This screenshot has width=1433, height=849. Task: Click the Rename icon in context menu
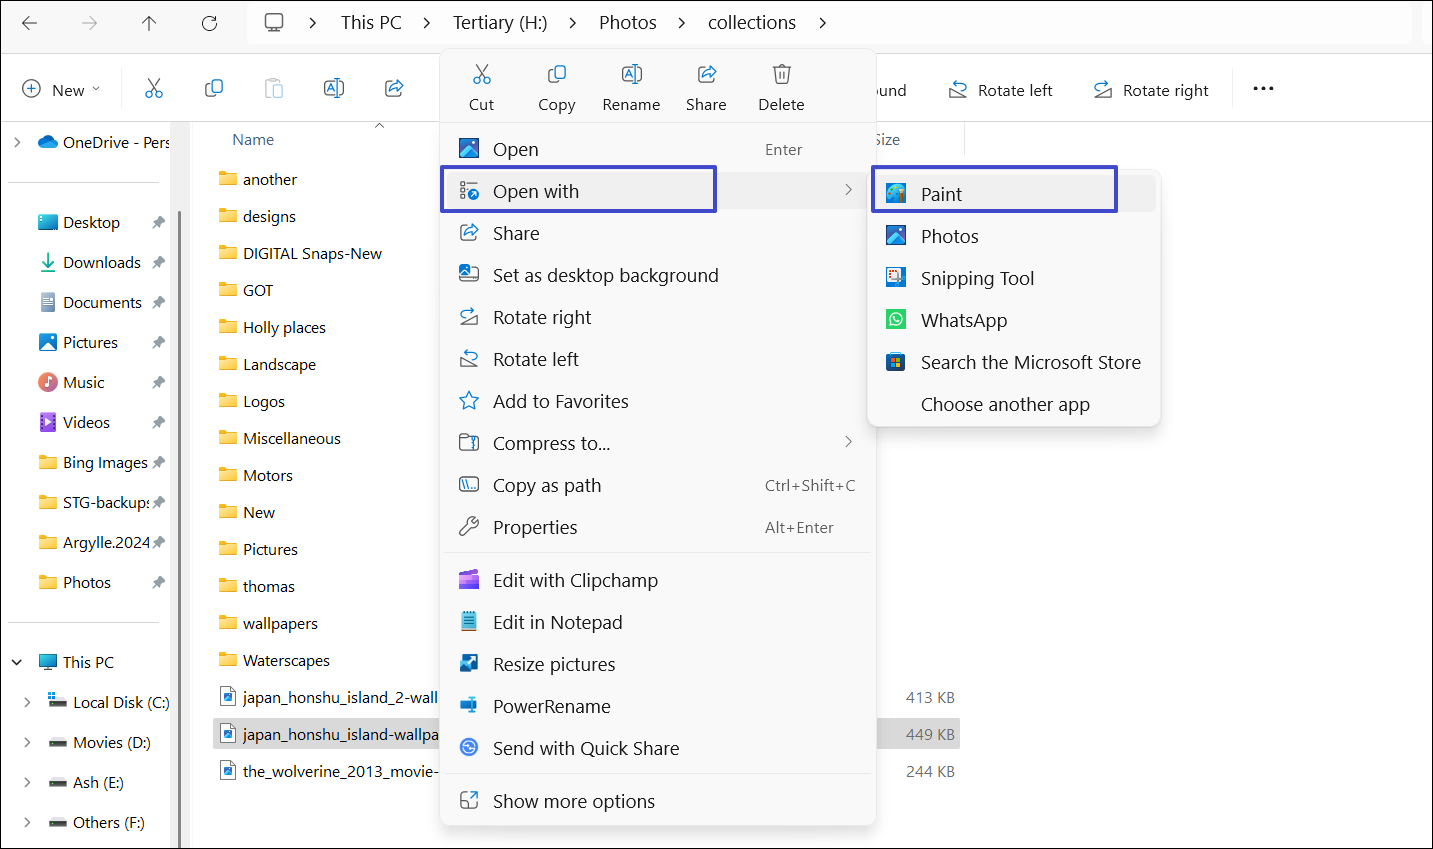pos(631,75)
